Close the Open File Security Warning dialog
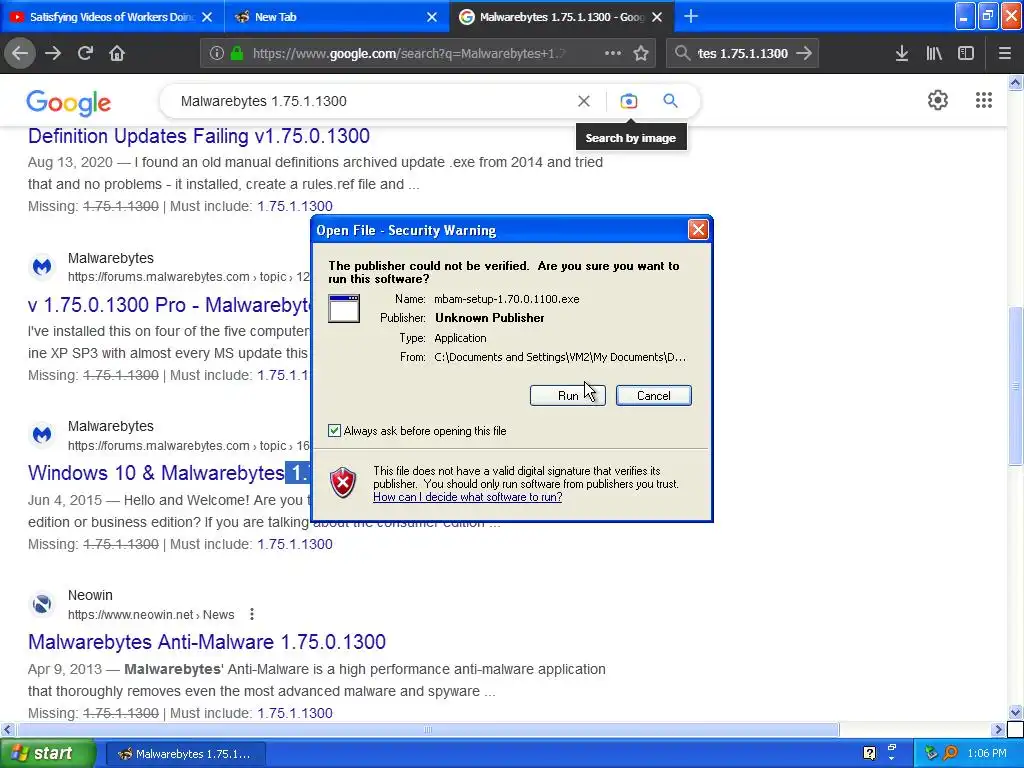Screen dimensions: 1024x768 [x=698, y=229]
